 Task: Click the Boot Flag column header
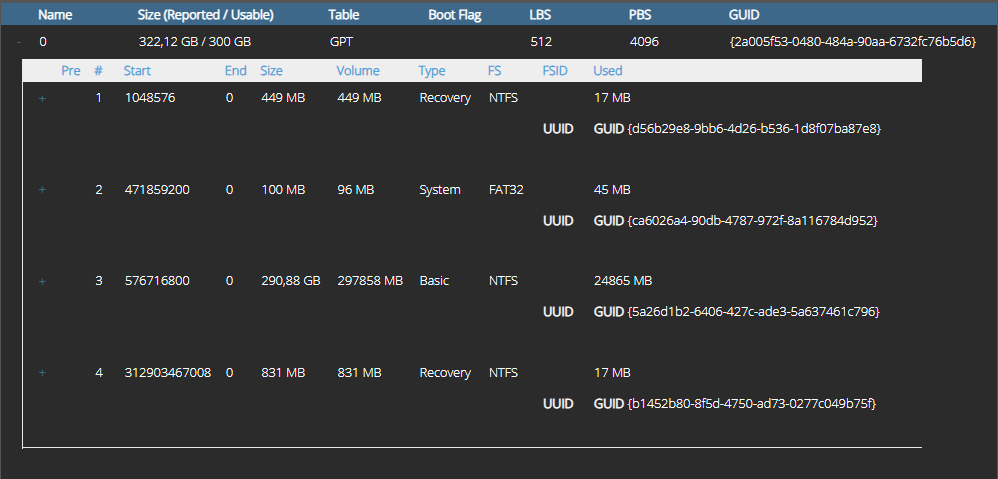[455, 16]
